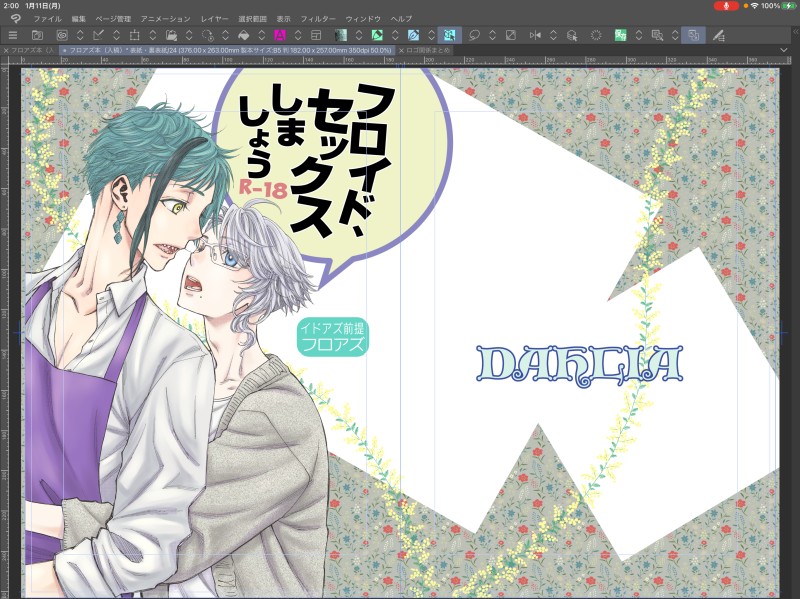Click the horizontal ruler above the canvas

click(x=398, y=60)
